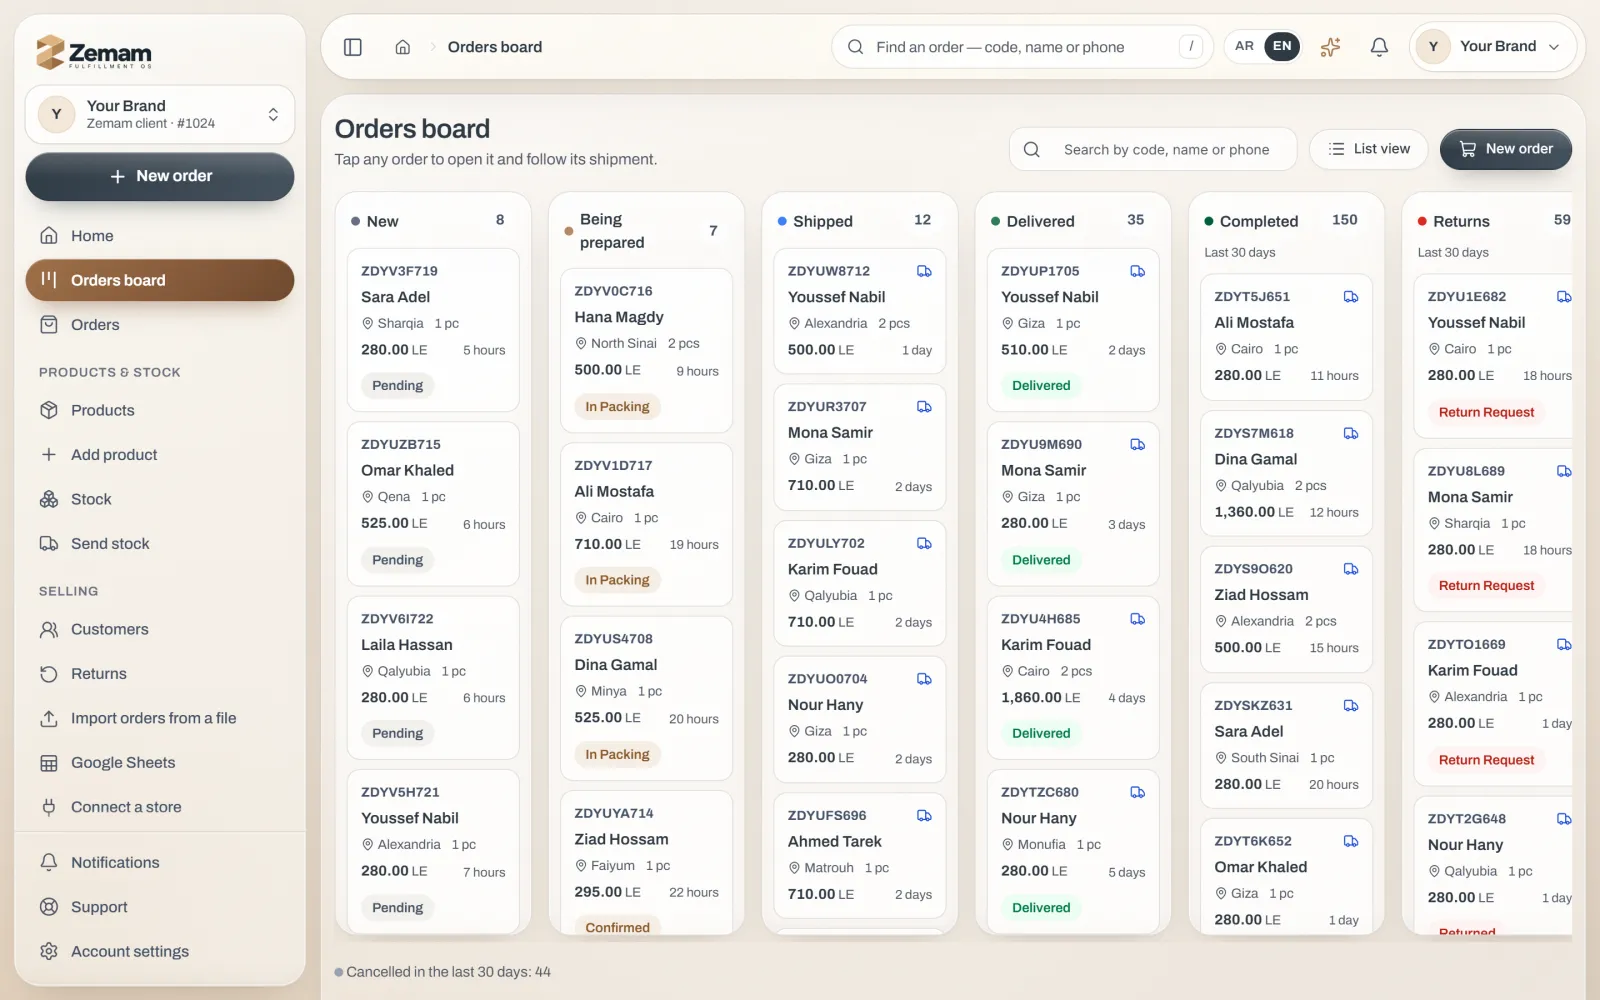
Task: Open order ZDYV3F719 for Sara Adel
Action: [433, 330]
